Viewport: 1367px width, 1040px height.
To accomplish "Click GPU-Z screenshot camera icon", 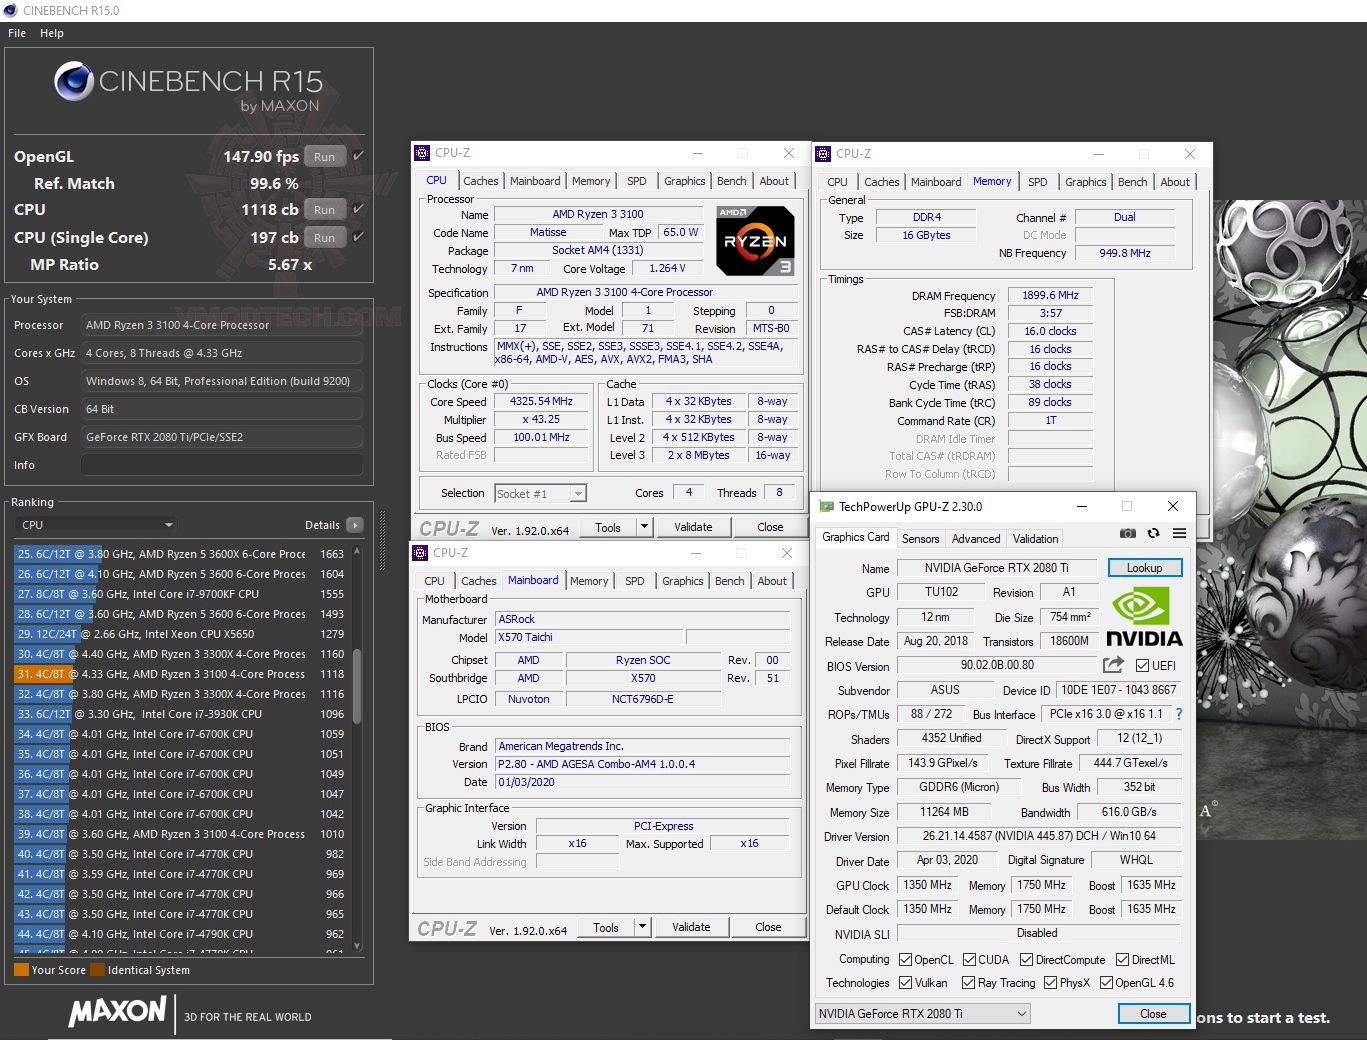I will pyautogui.click(x=1127, y=534).
